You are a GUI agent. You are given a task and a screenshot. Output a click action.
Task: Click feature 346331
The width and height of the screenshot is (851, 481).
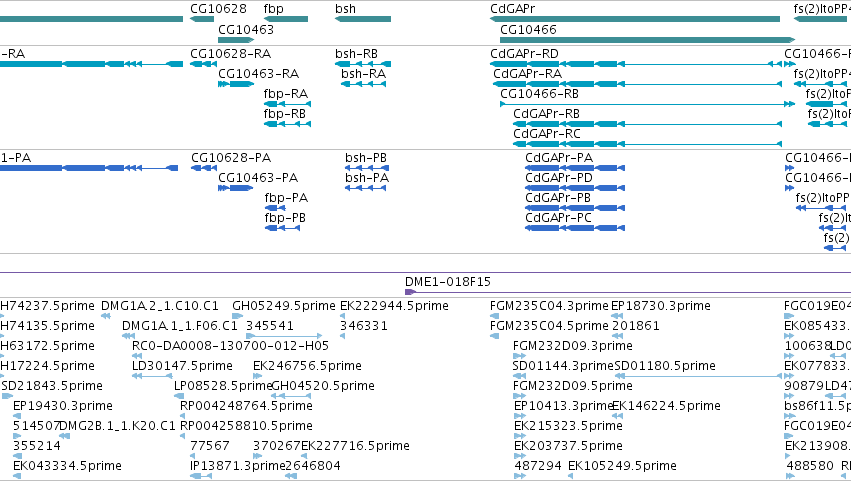(364, 326)
